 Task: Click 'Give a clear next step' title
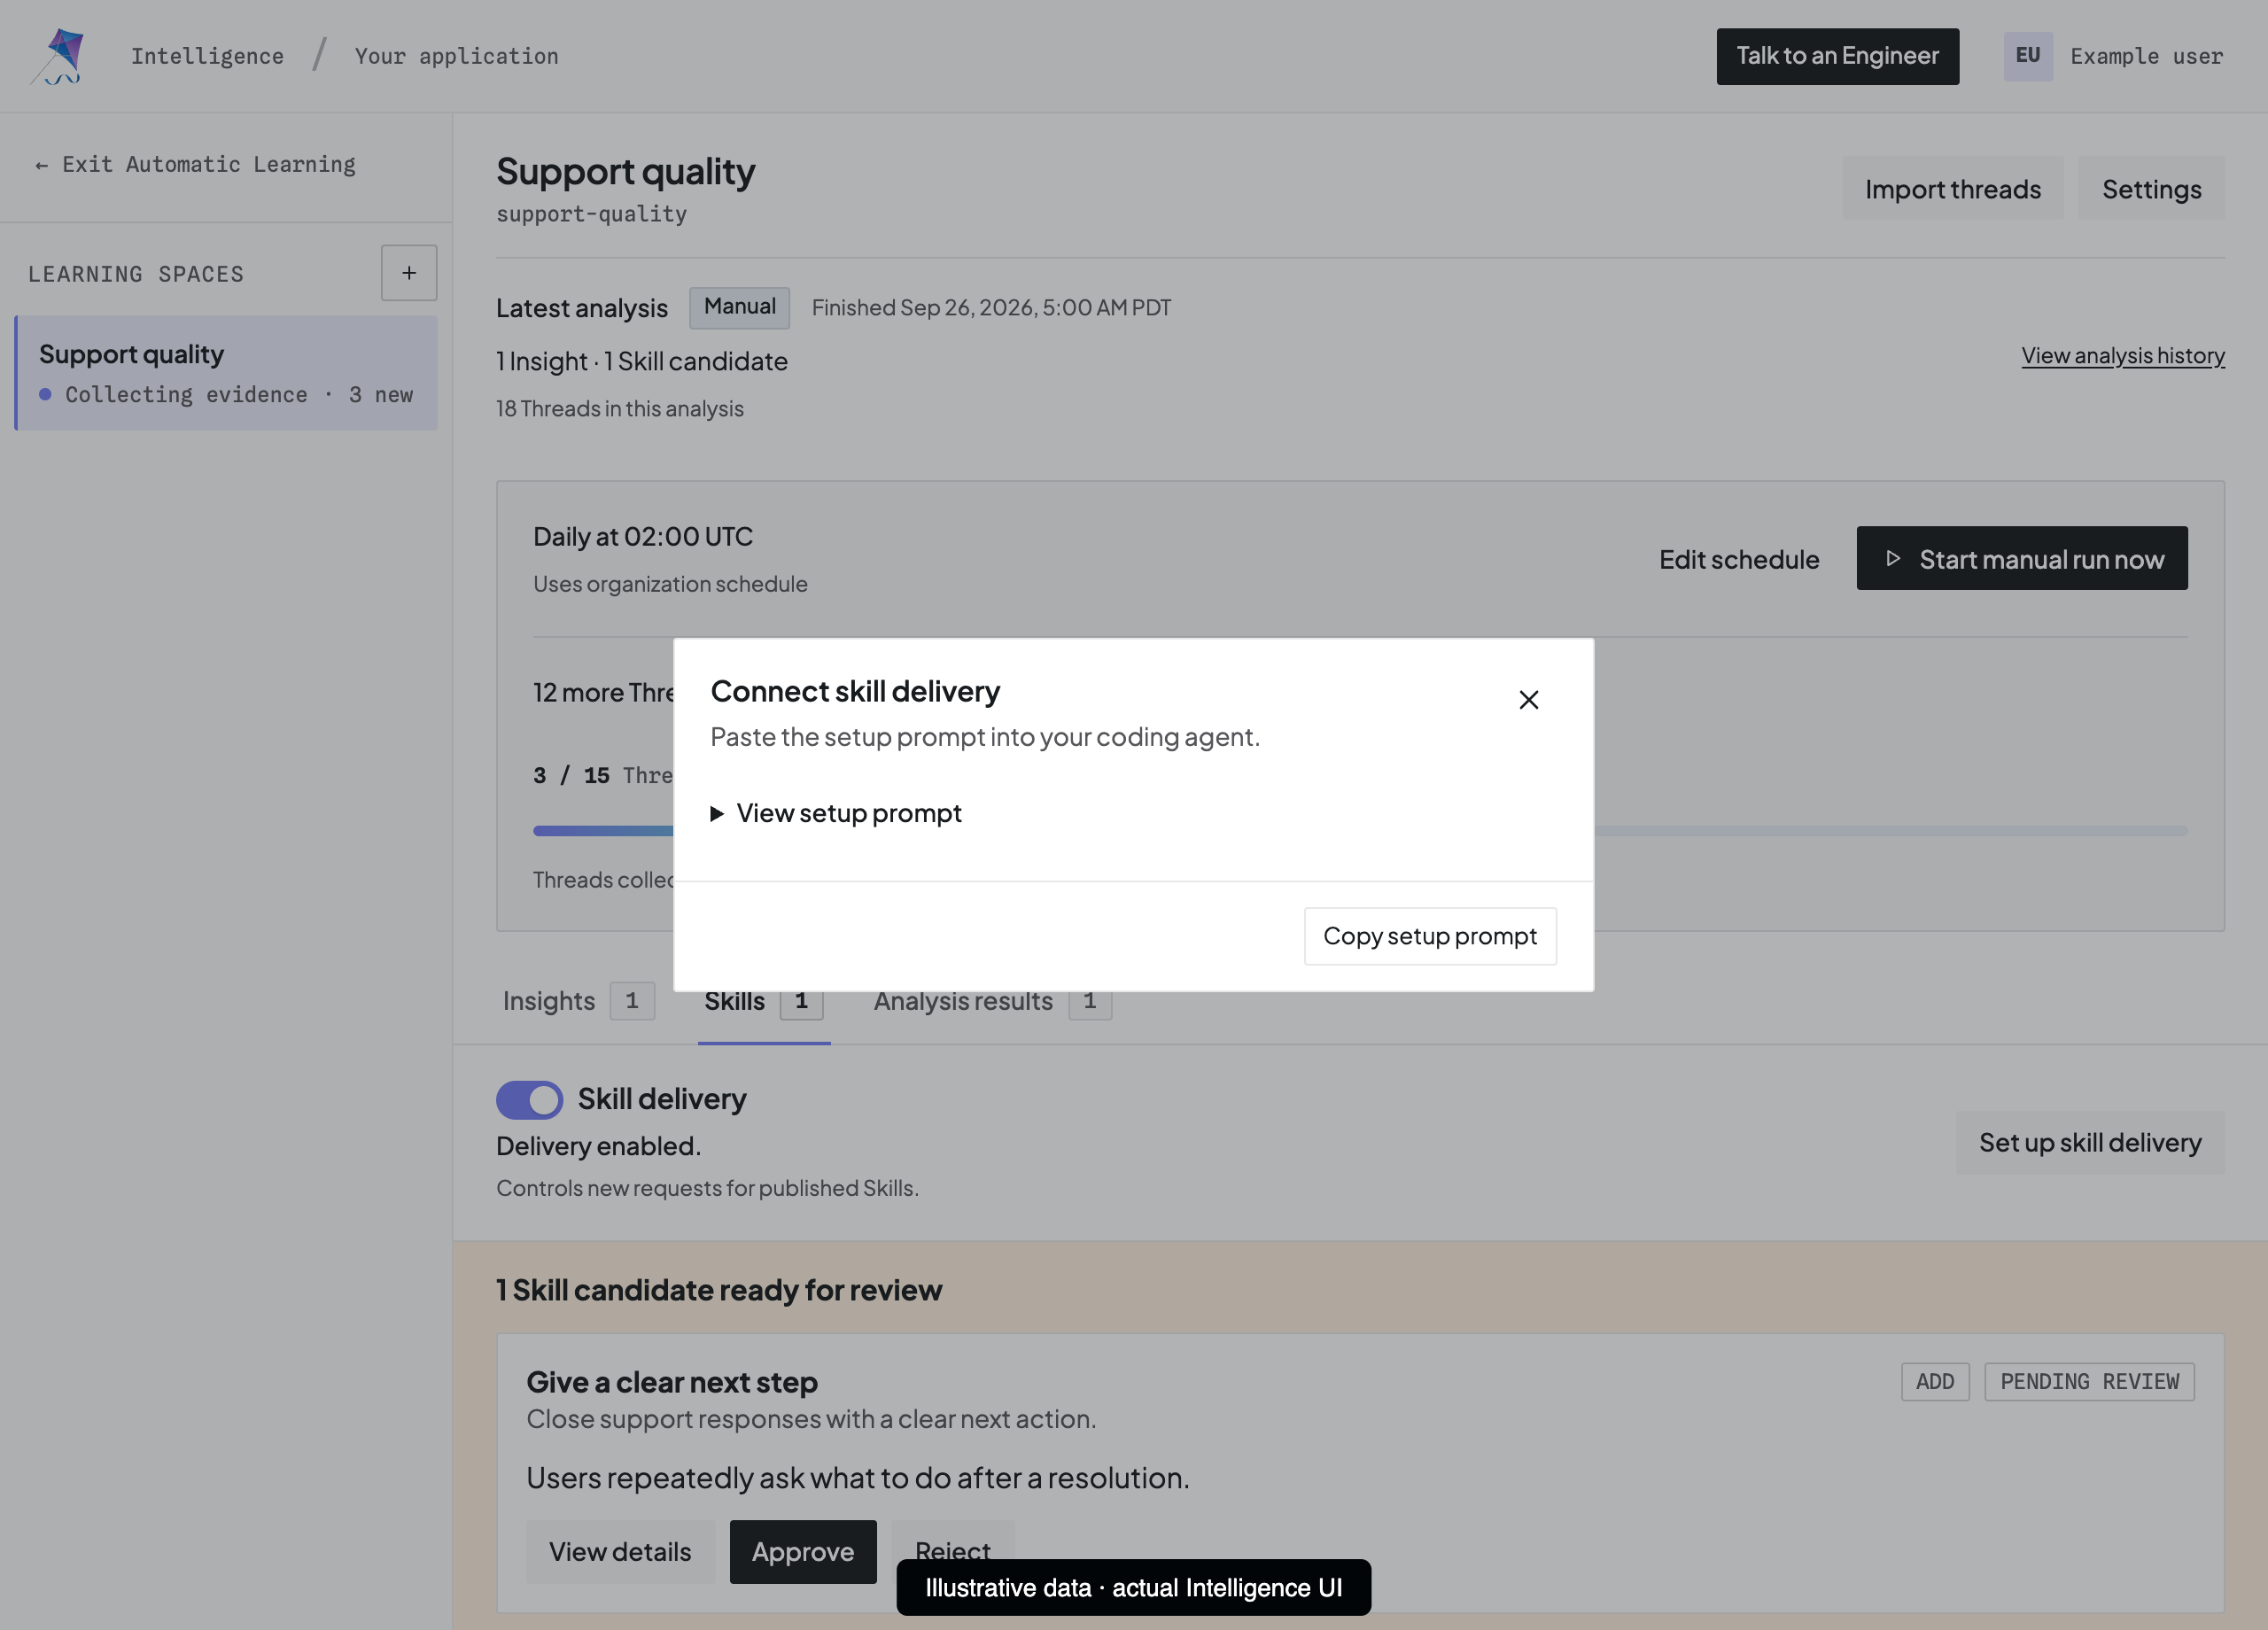click(x=672, y=1382)
